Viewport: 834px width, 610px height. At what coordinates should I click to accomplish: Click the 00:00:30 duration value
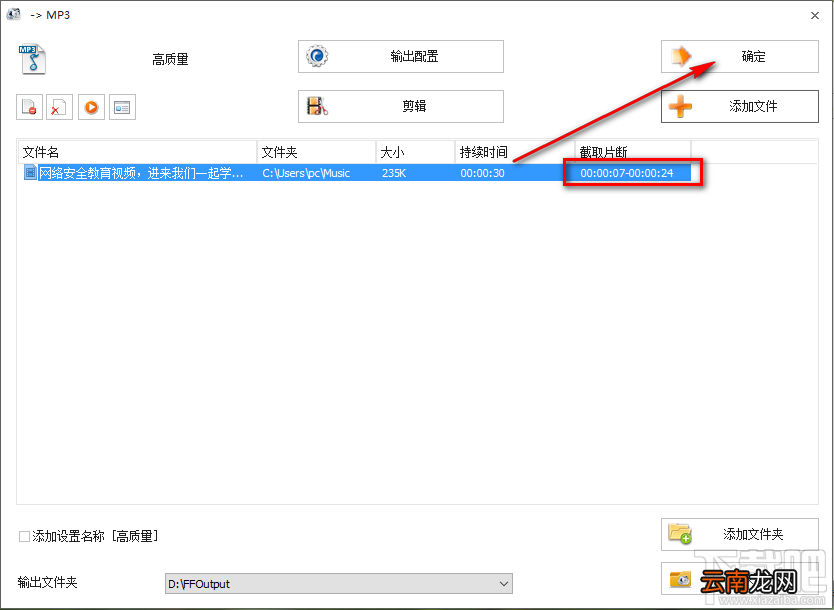click(x=482, y=173)
